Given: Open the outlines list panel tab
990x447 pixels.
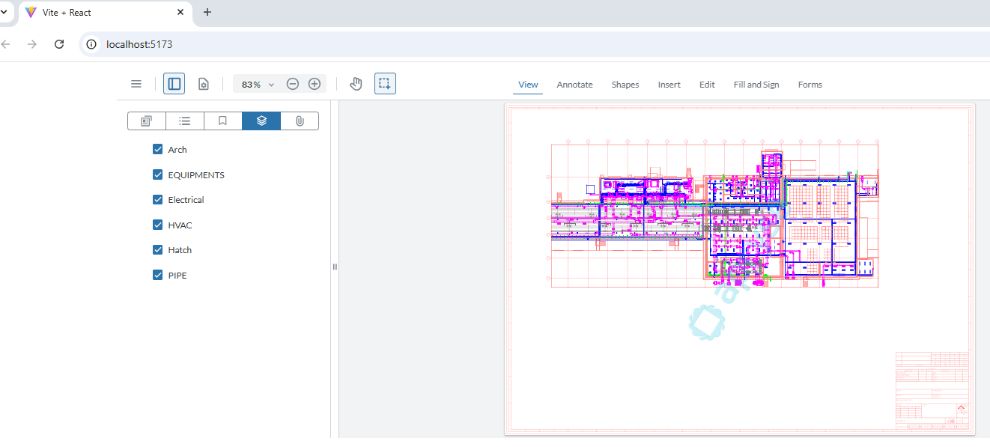Looking at the screenshot, I should click(x=185, y=121).
